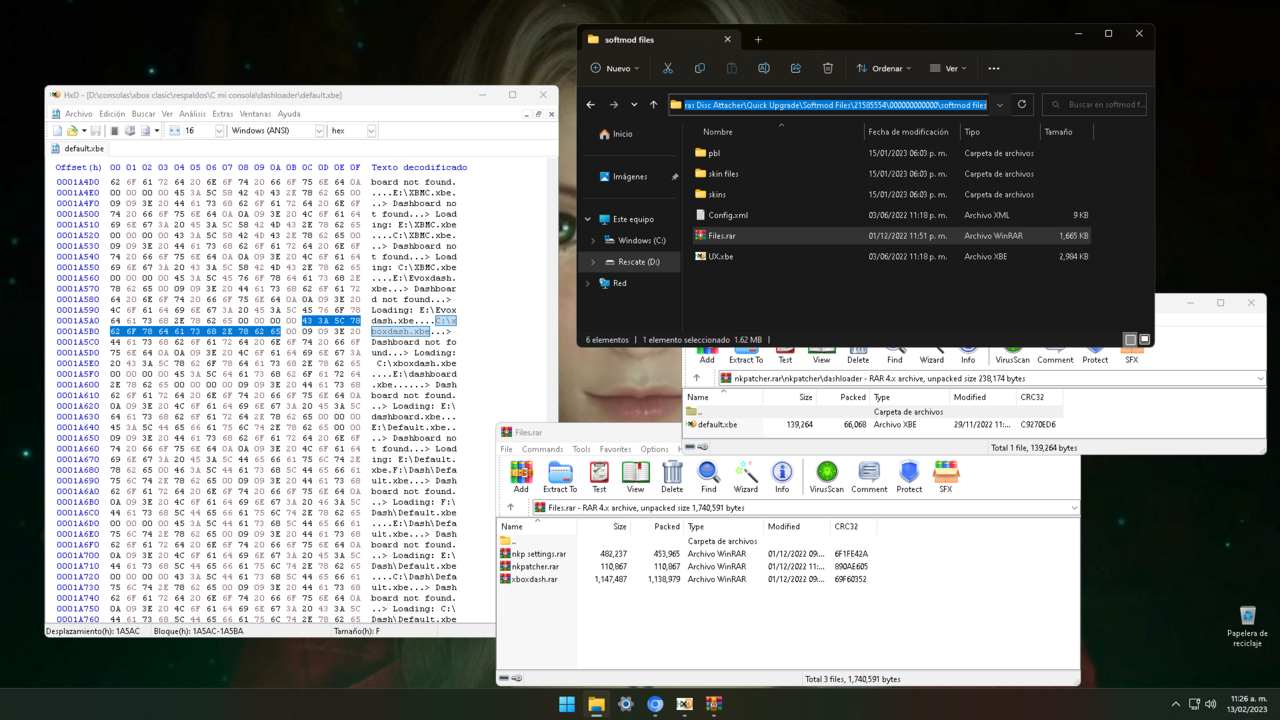
Task: Switch Explorer to large thumbnails view toggle
Action: (x=1145, y=340)
